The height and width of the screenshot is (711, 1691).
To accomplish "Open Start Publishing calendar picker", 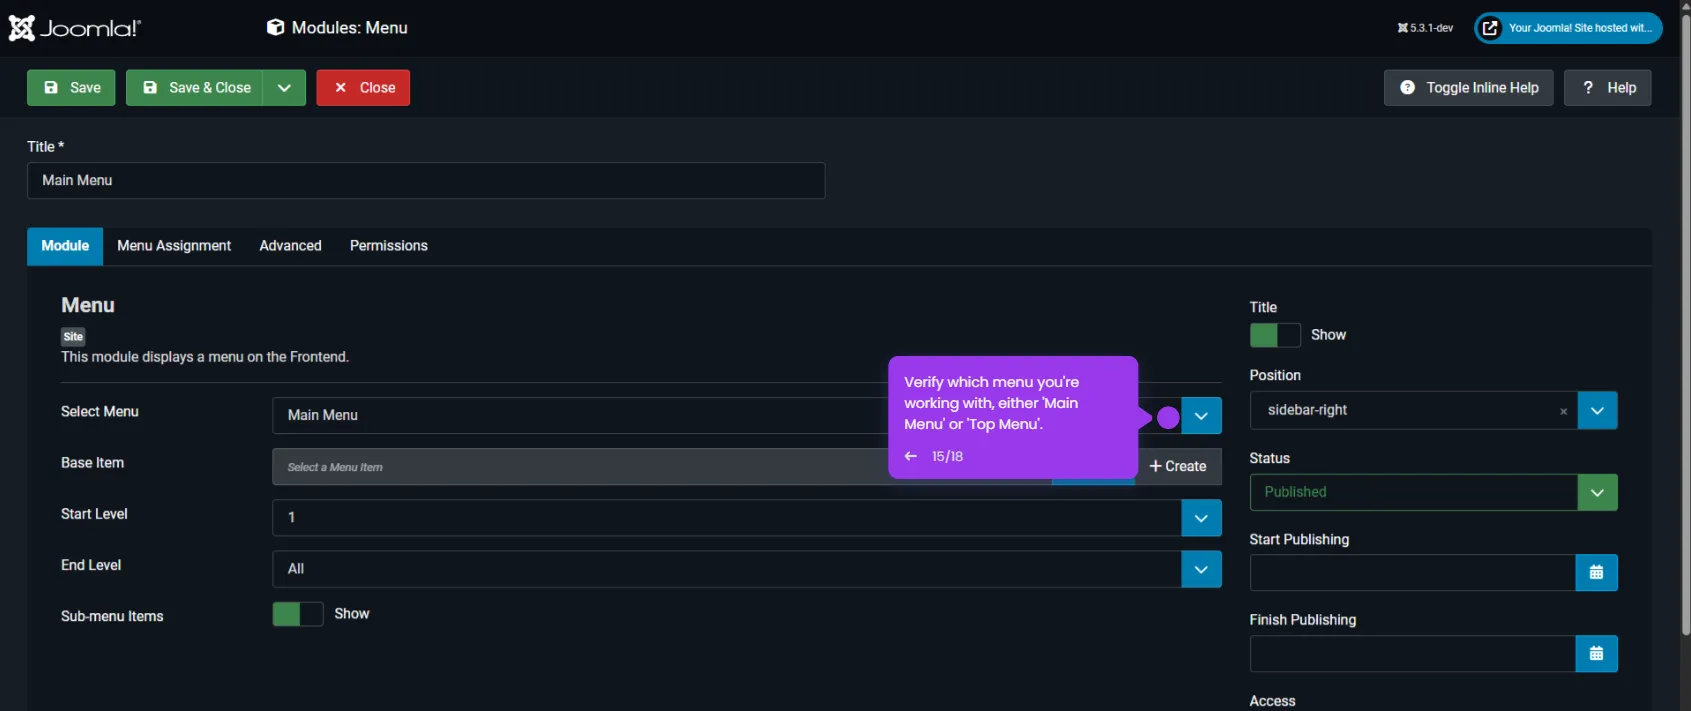I will pyautogui.click(x=1596, y=573).
